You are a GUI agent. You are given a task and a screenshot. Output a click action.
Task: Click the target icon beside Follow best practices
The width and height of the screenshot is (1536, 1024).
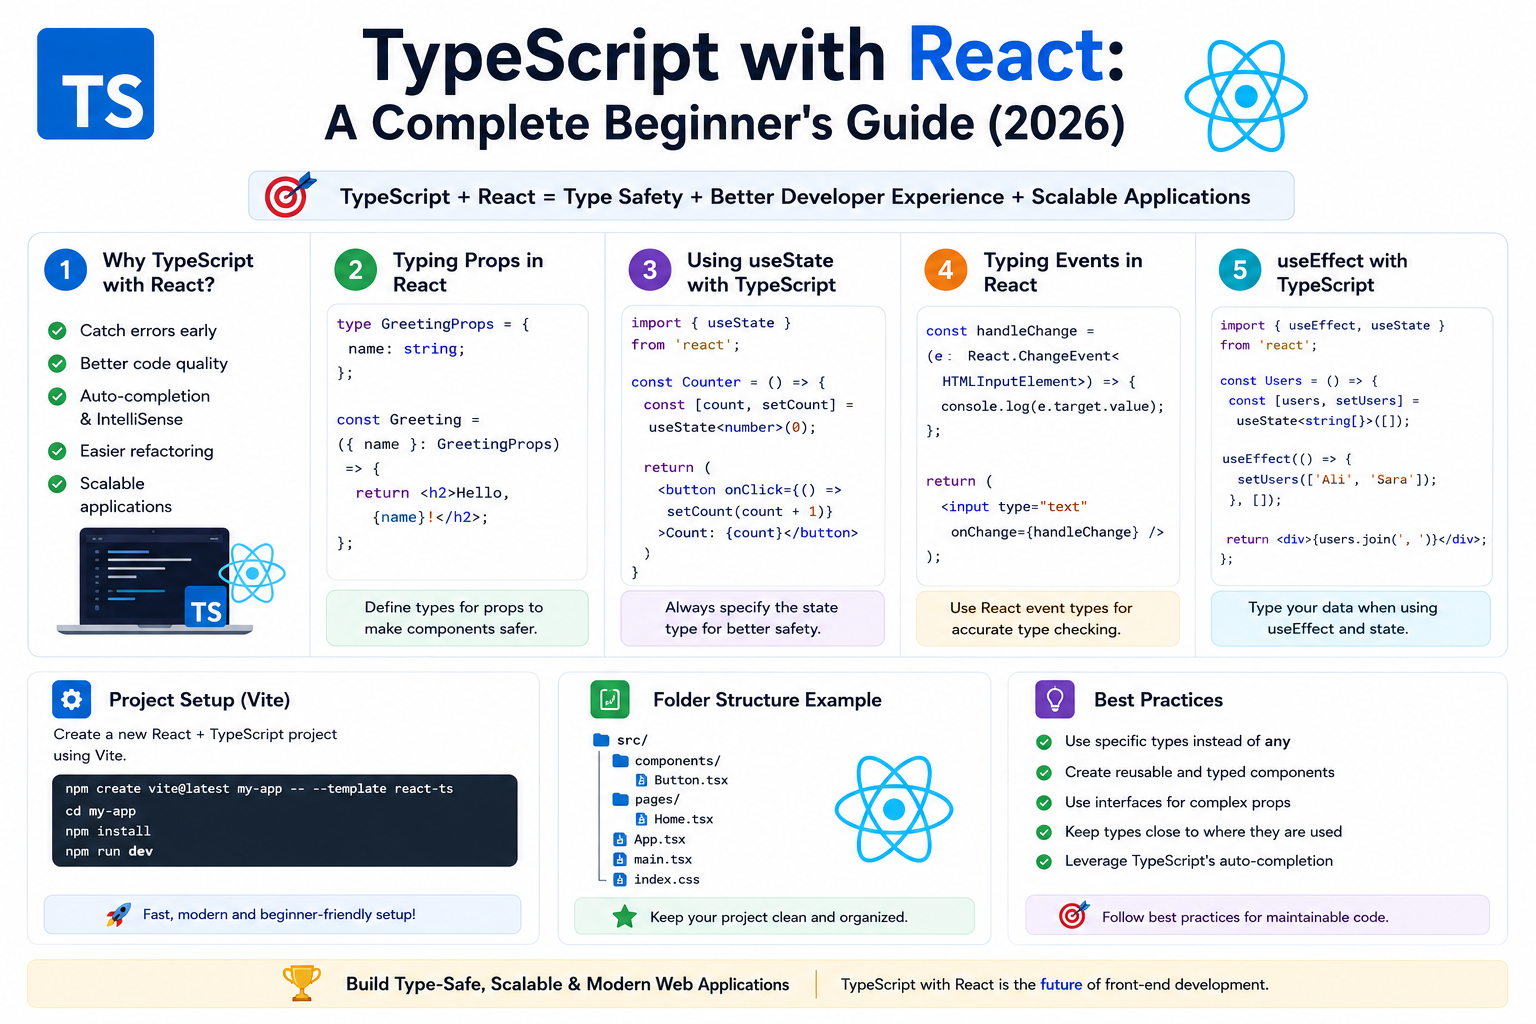pyautogui.click(x=1073, y=915)
